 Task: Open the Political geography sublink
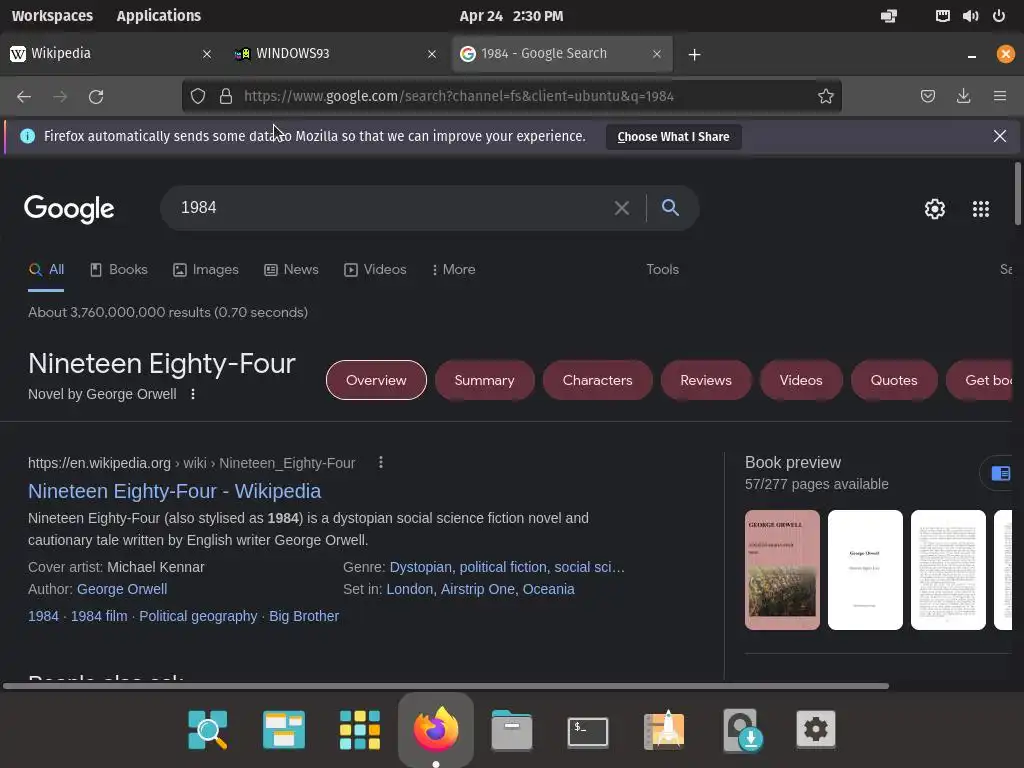(198, 616)
